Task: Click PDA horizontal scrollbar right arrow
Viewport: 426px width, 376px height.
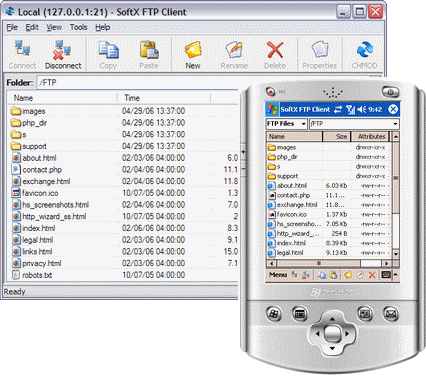Action: pyautogui.click(x=387, y=263)
